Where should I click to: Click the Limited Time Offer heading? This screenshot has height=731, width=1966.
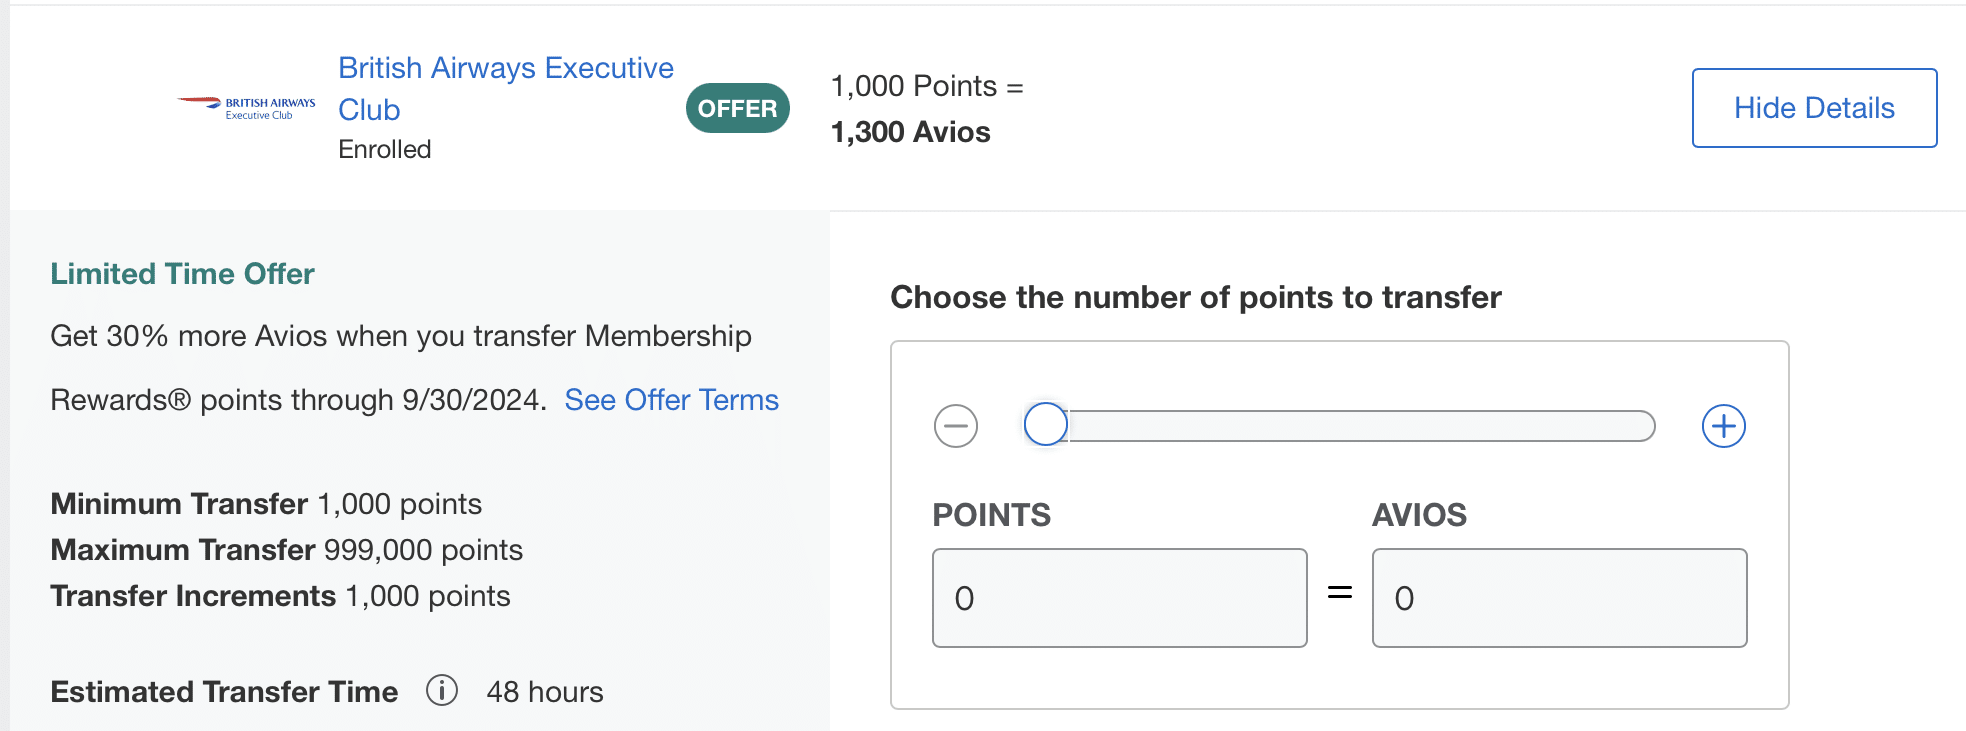(x=182, y=274)
